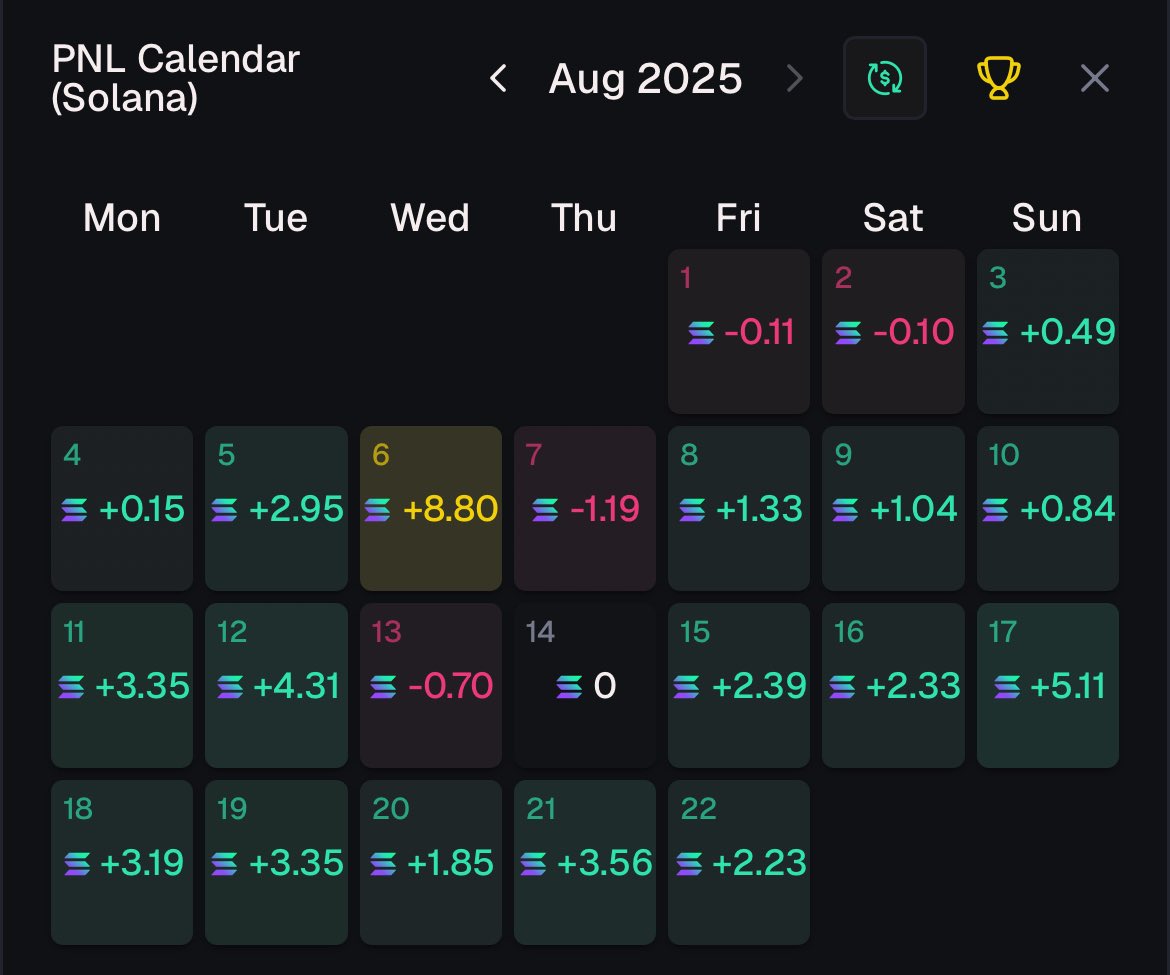The width and height of the screenshot is (1170, 975).
Task: Open the trophy leaderboard icon
Action: (998, 78)
